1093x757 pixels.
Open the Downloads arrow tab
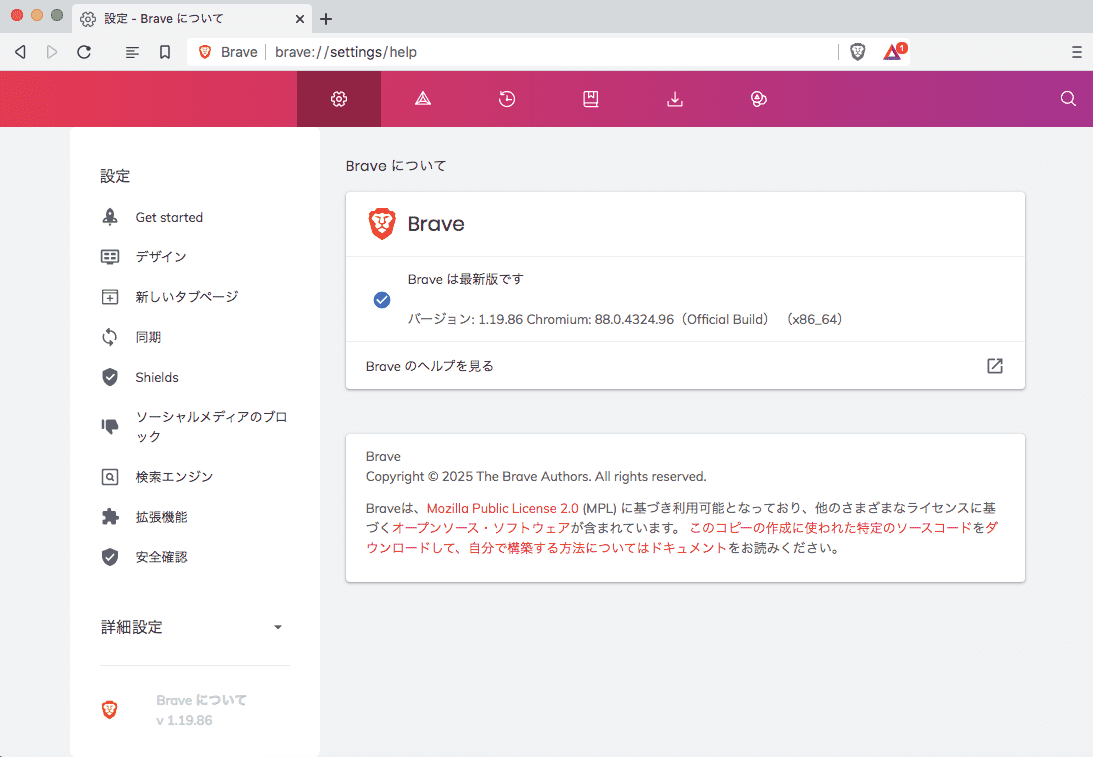pos(675,99)
